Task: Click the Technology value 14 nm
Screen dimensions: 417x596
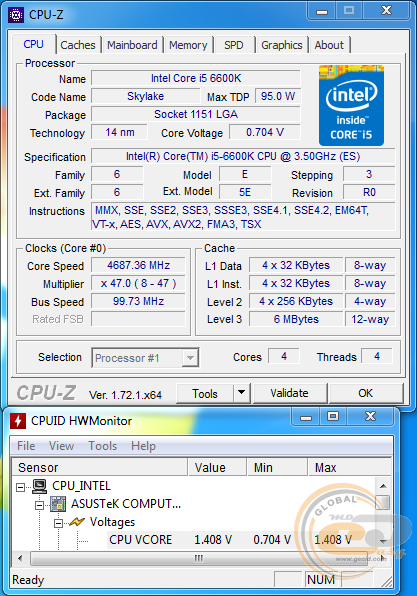Action: coord(120,132)
